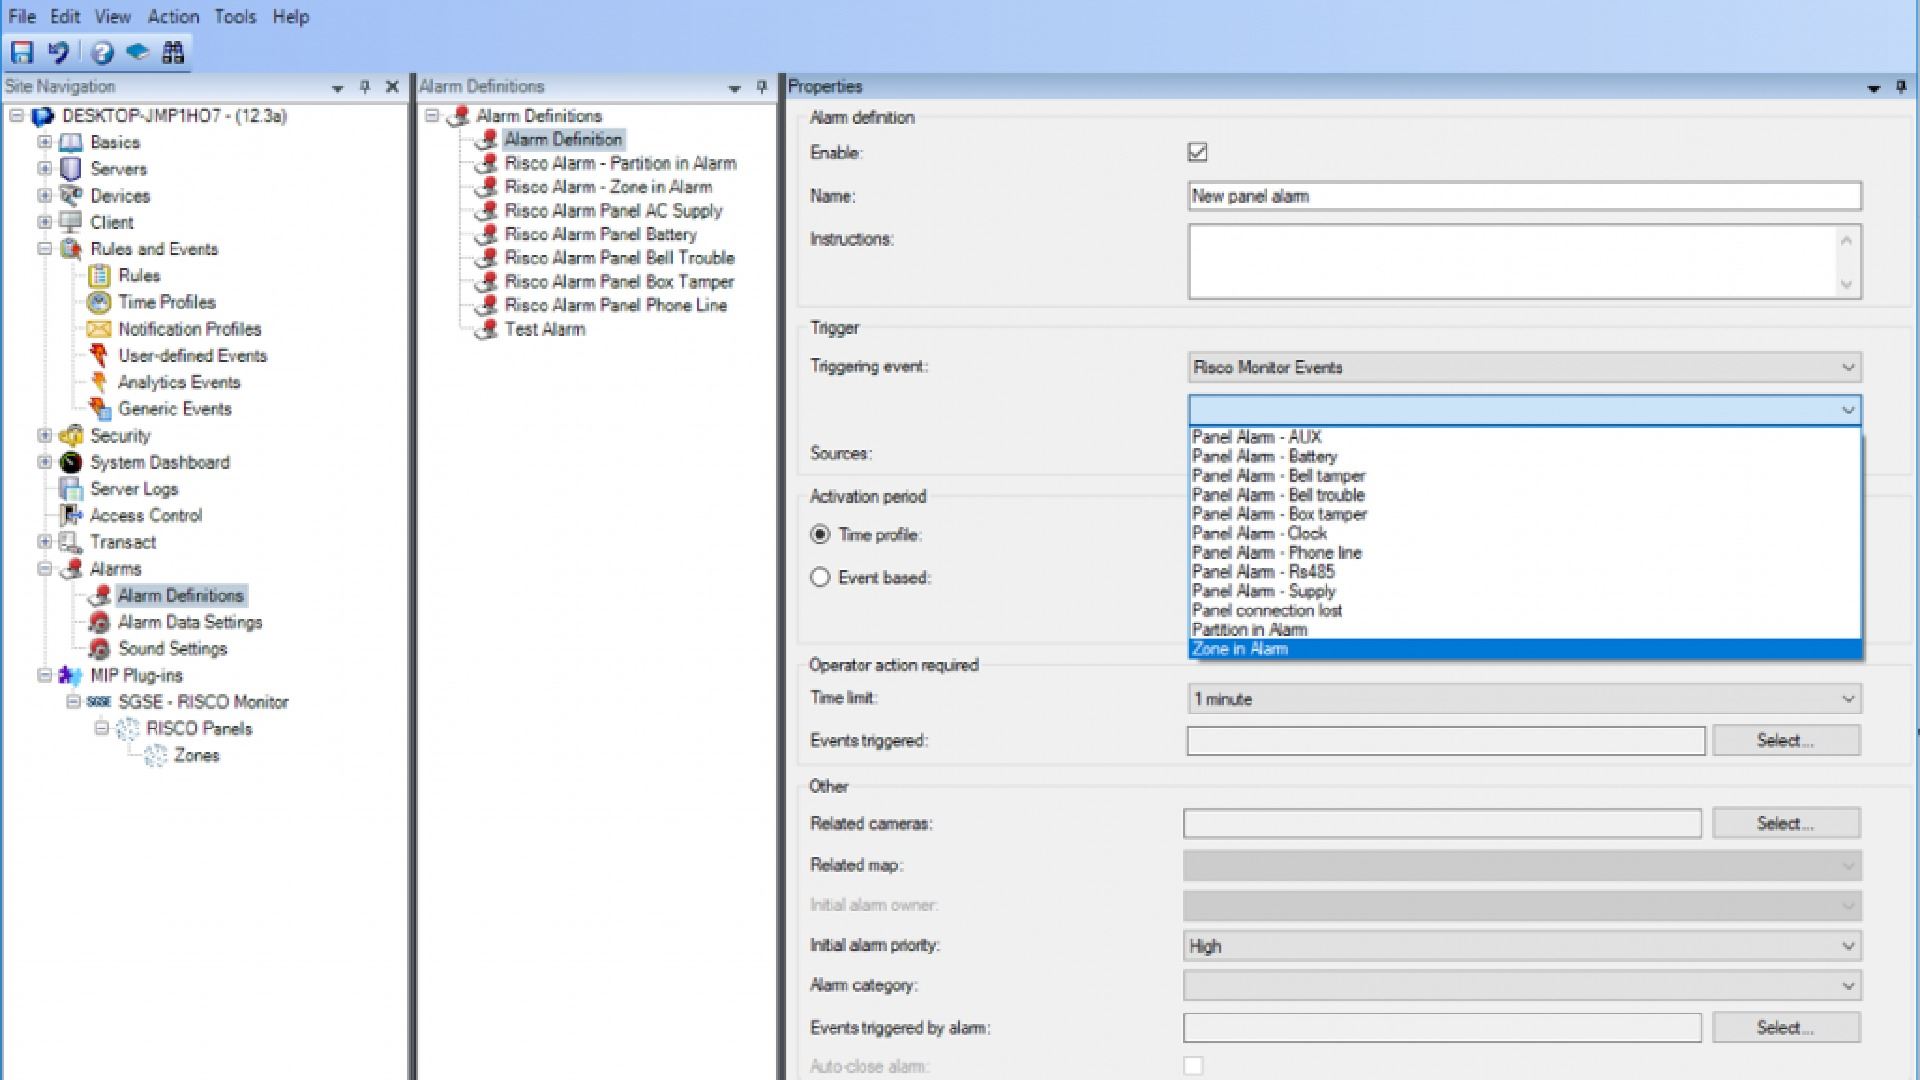Click the blue book toolbar icon
This screenshot has width=1920, height=1080.
[x=138, y=52]
